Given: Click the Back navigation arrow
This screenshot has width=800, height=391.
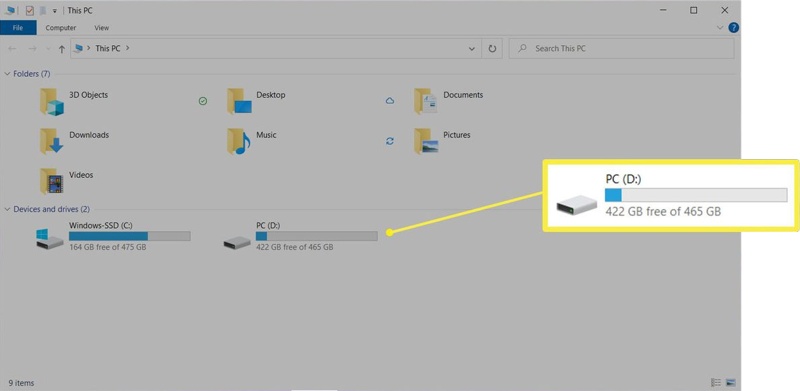Looking at the screenshot, I should pos(13,48).
